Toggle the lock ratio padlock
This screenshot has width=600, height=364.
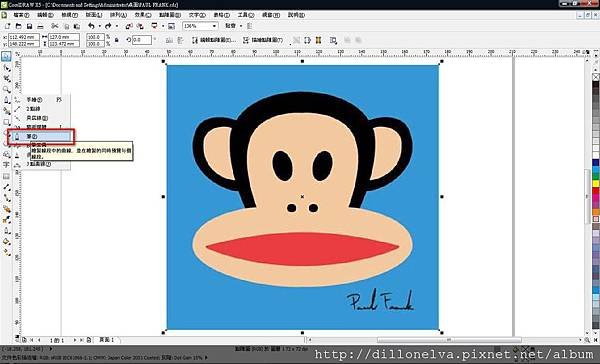pyautogui.click(x=117, y=40)
